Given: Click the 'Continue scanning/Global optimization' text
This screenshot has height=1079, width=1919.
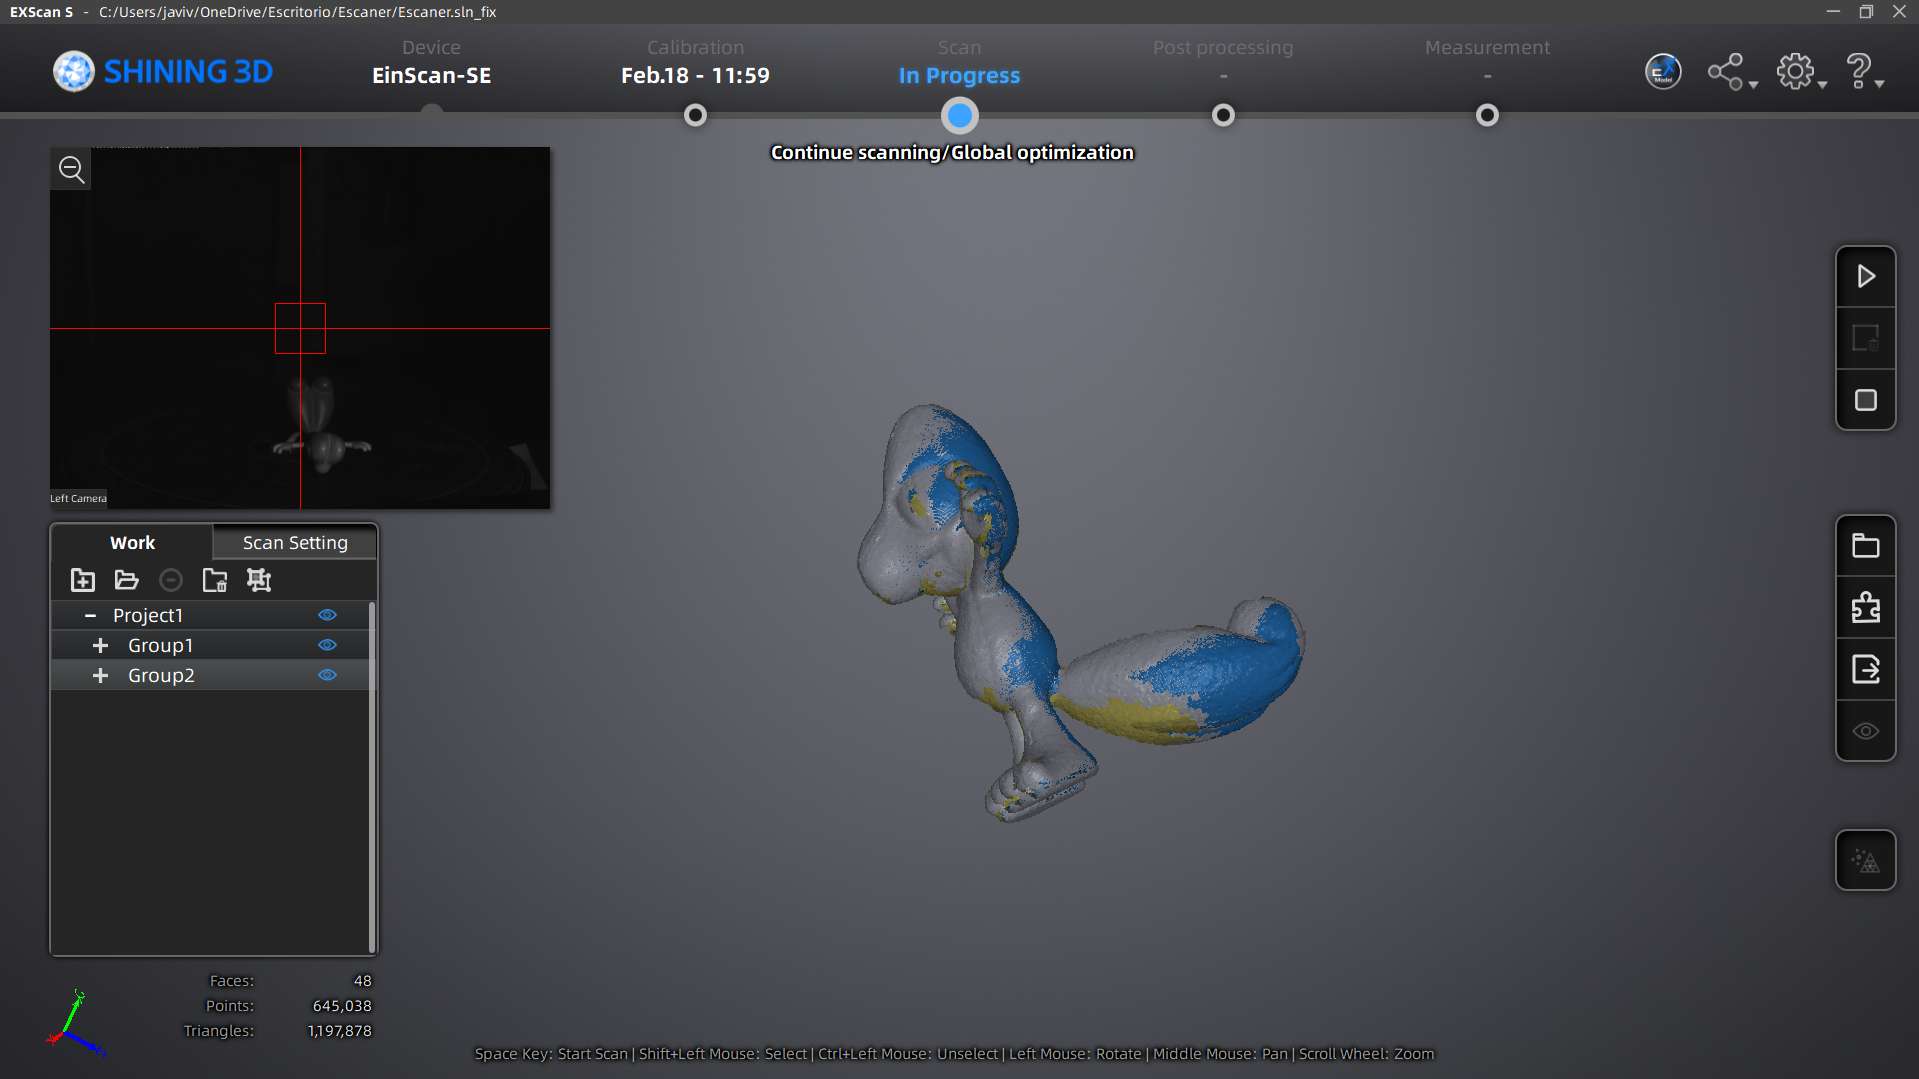Looking at the screenshot, I should (x=952, y=152).
